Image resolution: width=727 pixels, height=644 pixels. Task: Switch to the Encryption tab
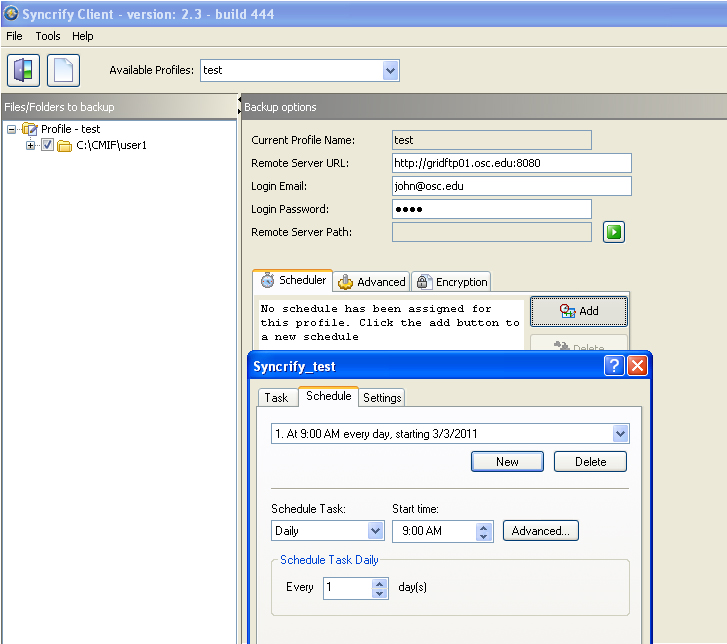[451, 282]
